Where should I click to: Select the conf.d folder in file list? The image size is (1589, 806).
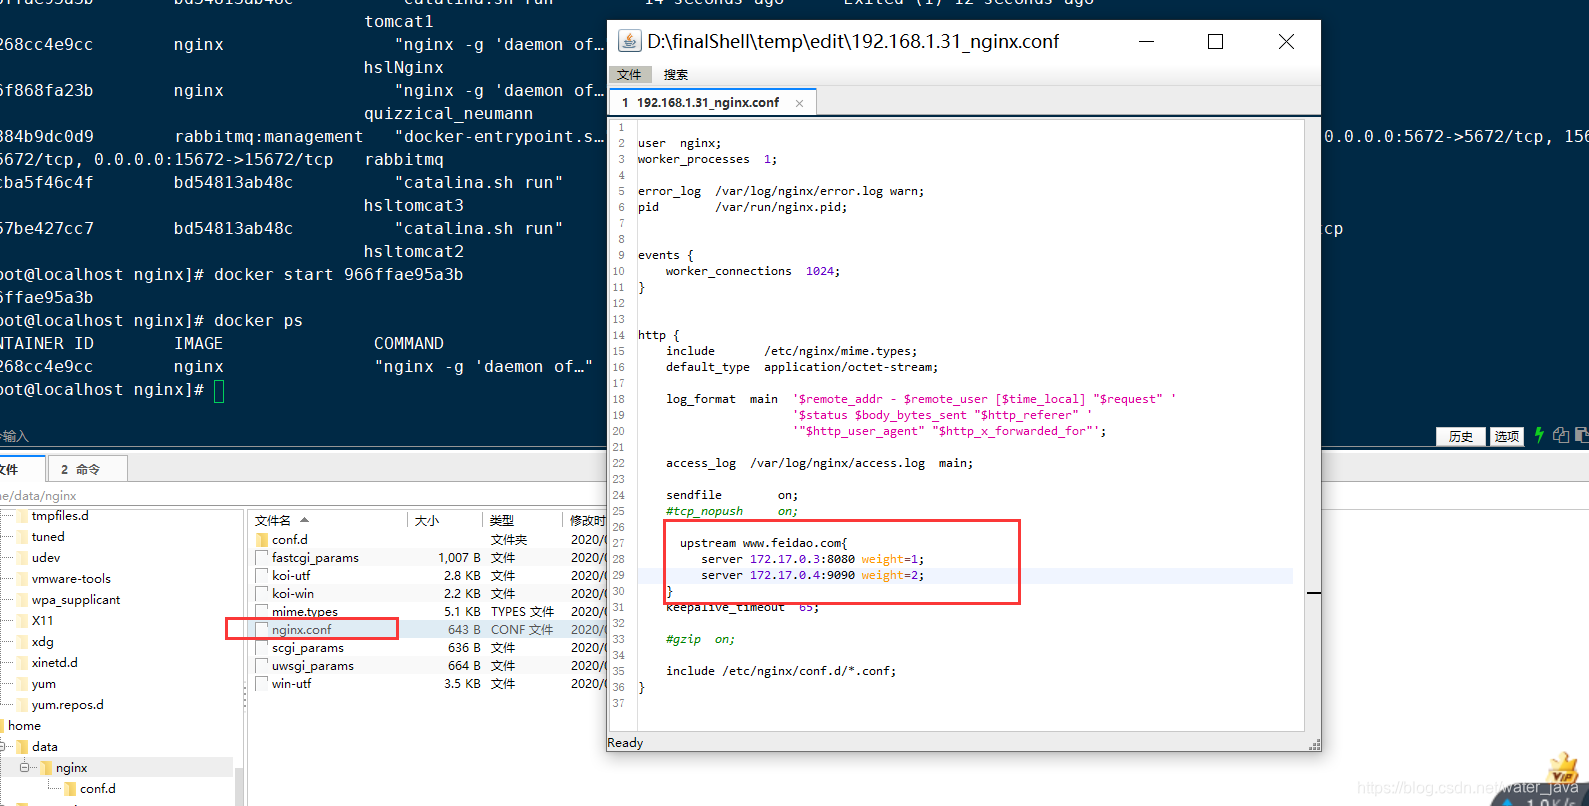point(290,539)
